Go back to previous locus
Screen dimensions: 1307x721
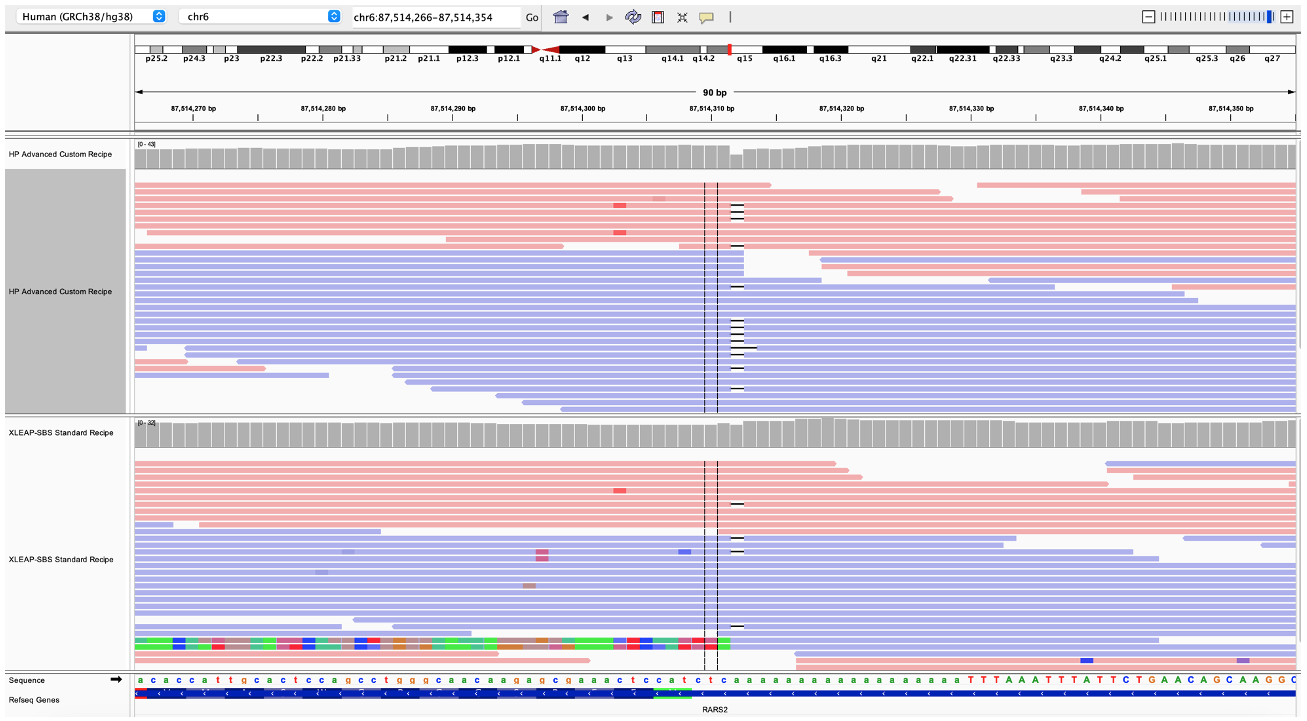pyautogui.click(x=585, y=17)
